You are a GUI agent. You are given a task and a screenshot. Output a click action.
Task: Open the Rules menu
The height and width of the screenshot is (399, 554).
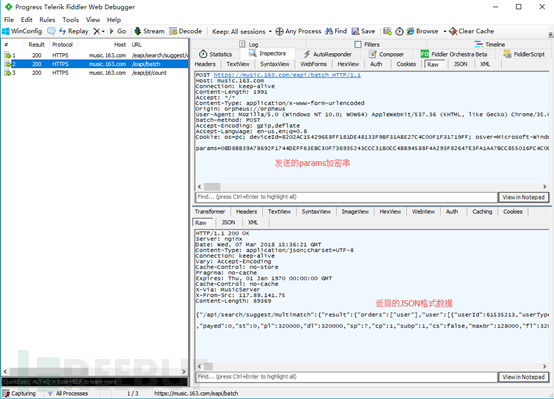[47, 20]
